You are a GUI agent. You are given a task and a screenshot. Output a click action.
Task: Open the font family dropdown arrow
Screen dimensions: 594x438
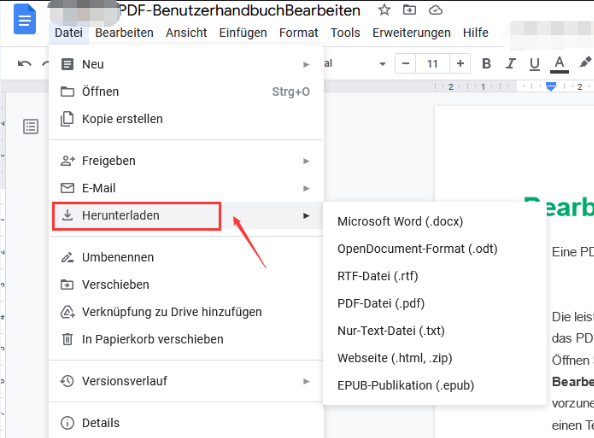[383, 64]
